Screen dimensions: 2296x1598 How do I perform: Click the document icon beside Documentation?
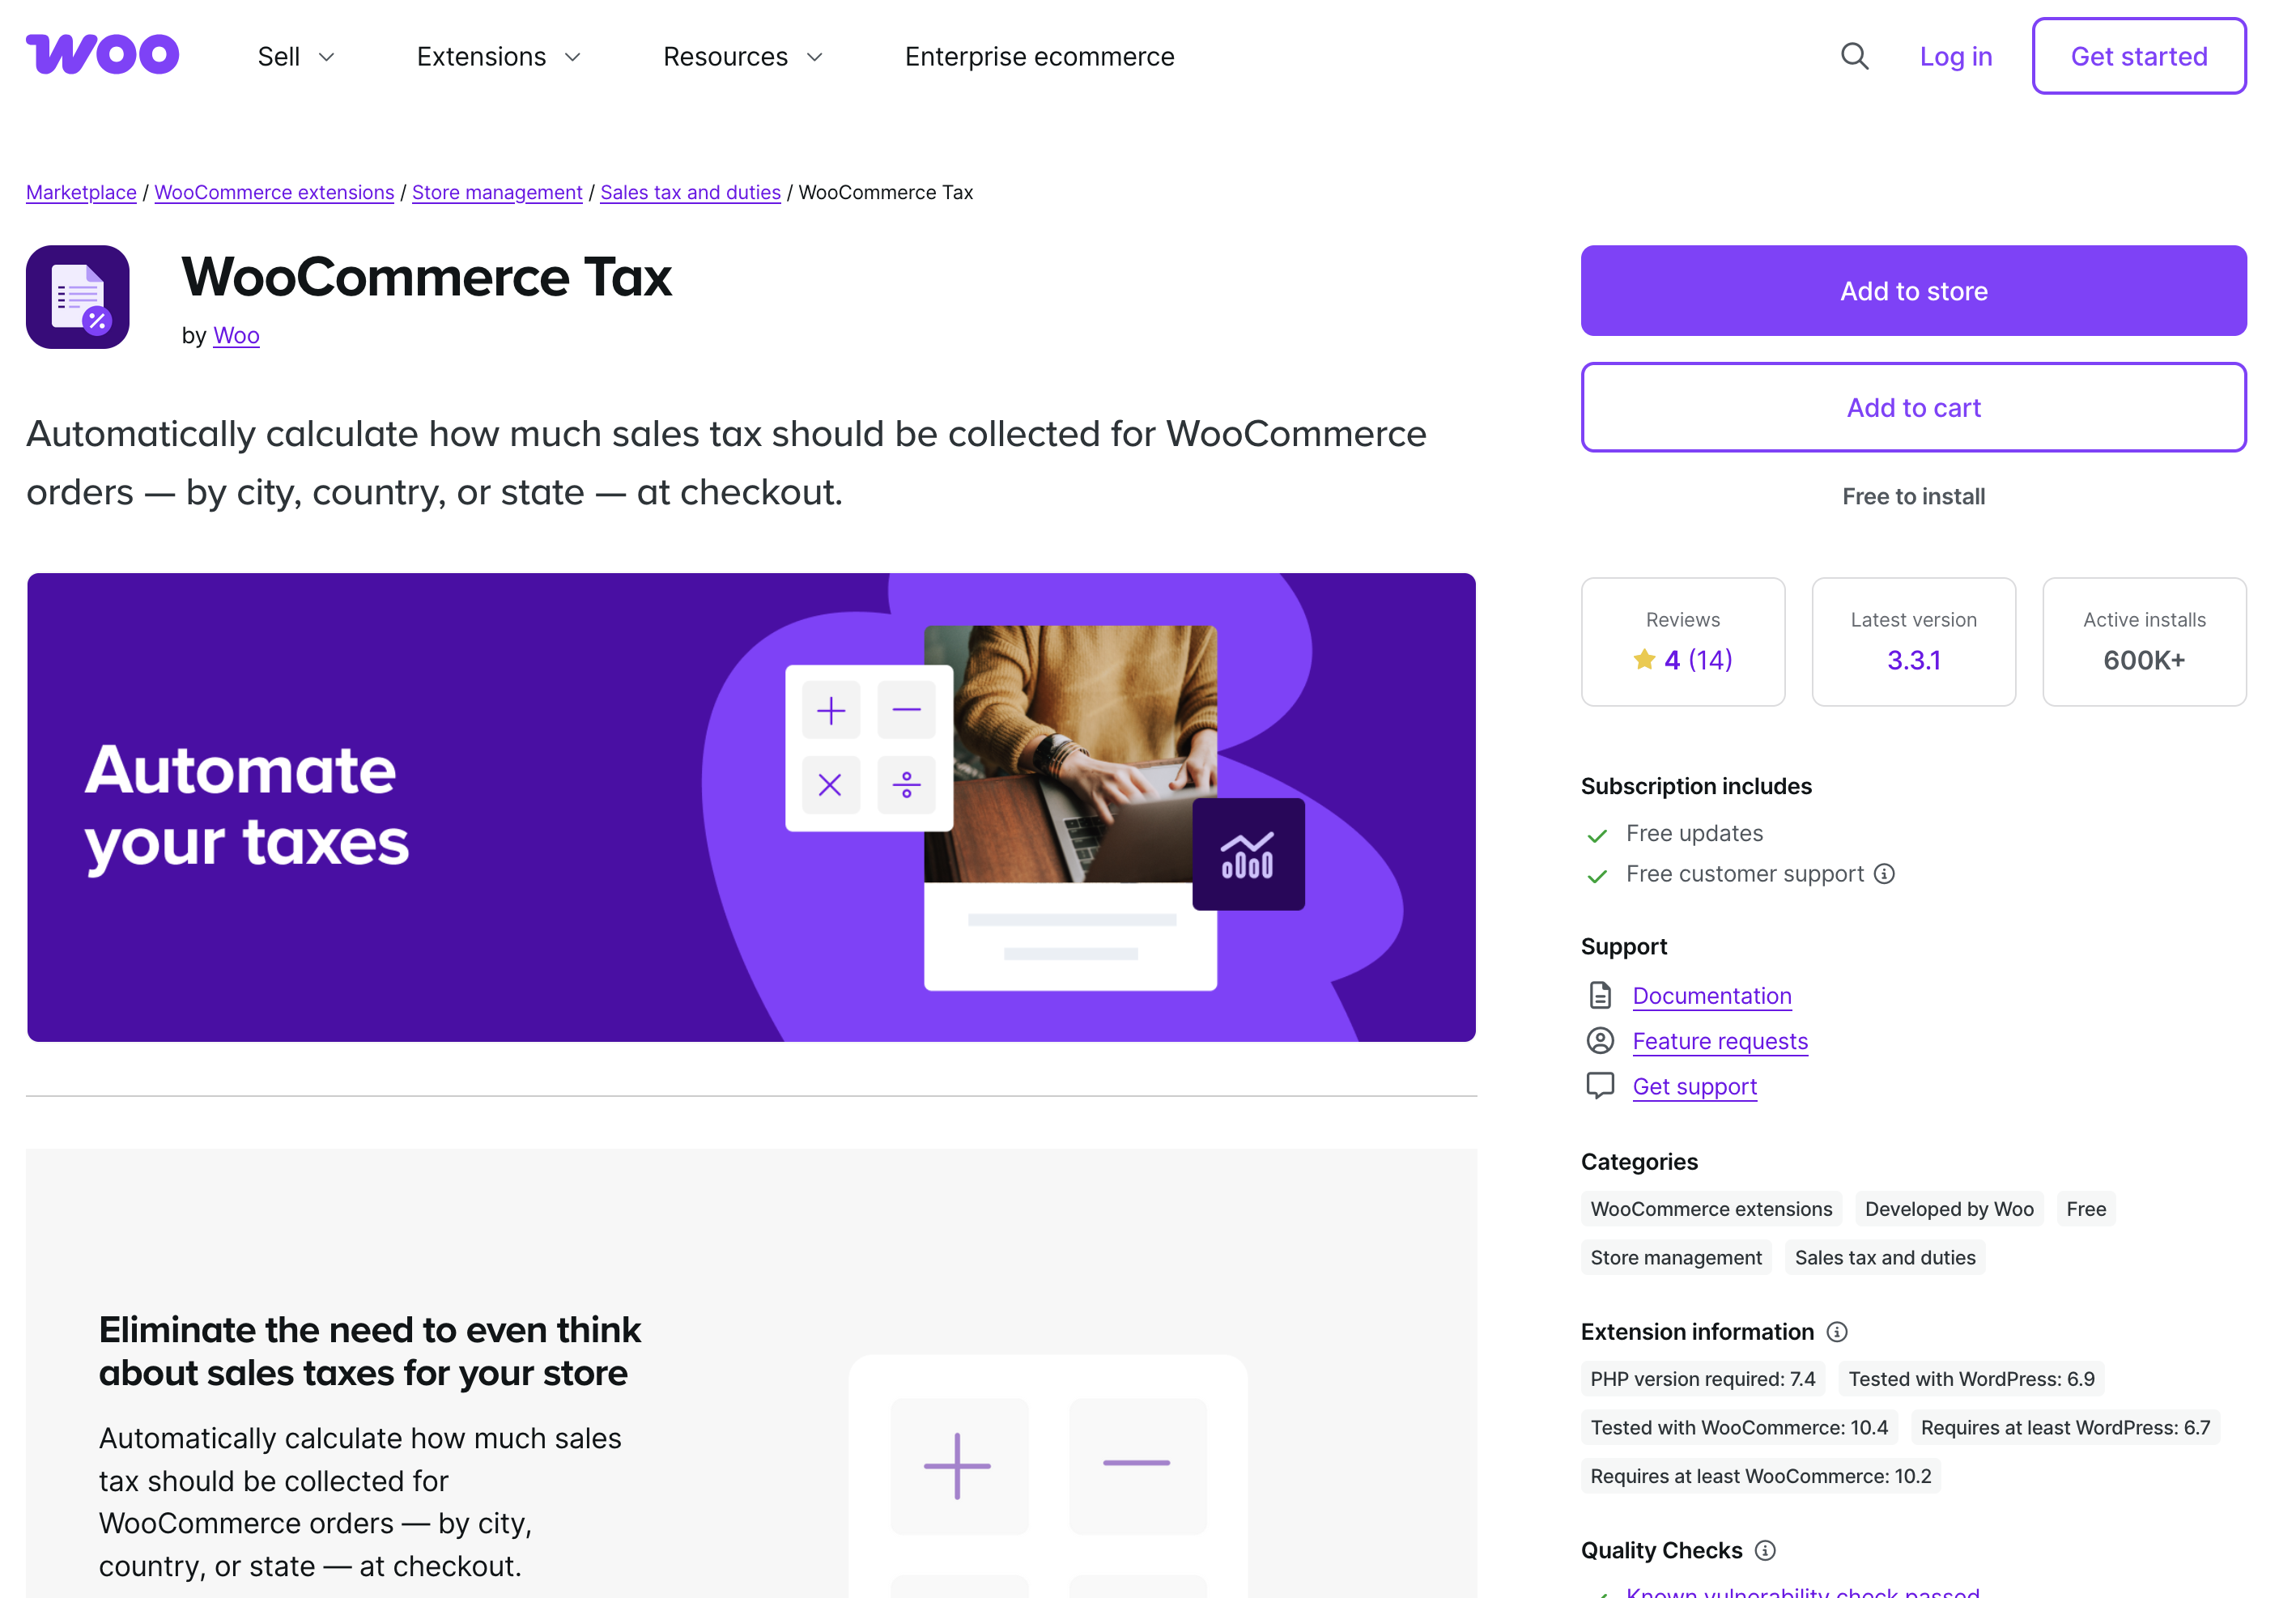(1601, 995)
